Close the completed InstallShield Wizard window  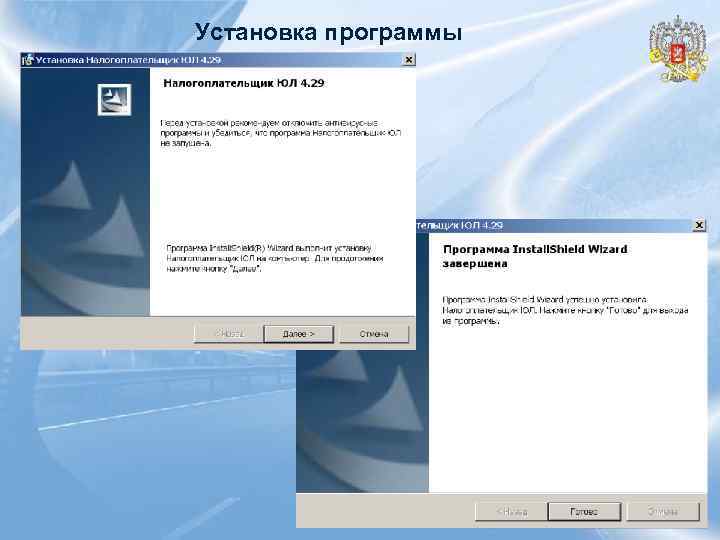699,225
